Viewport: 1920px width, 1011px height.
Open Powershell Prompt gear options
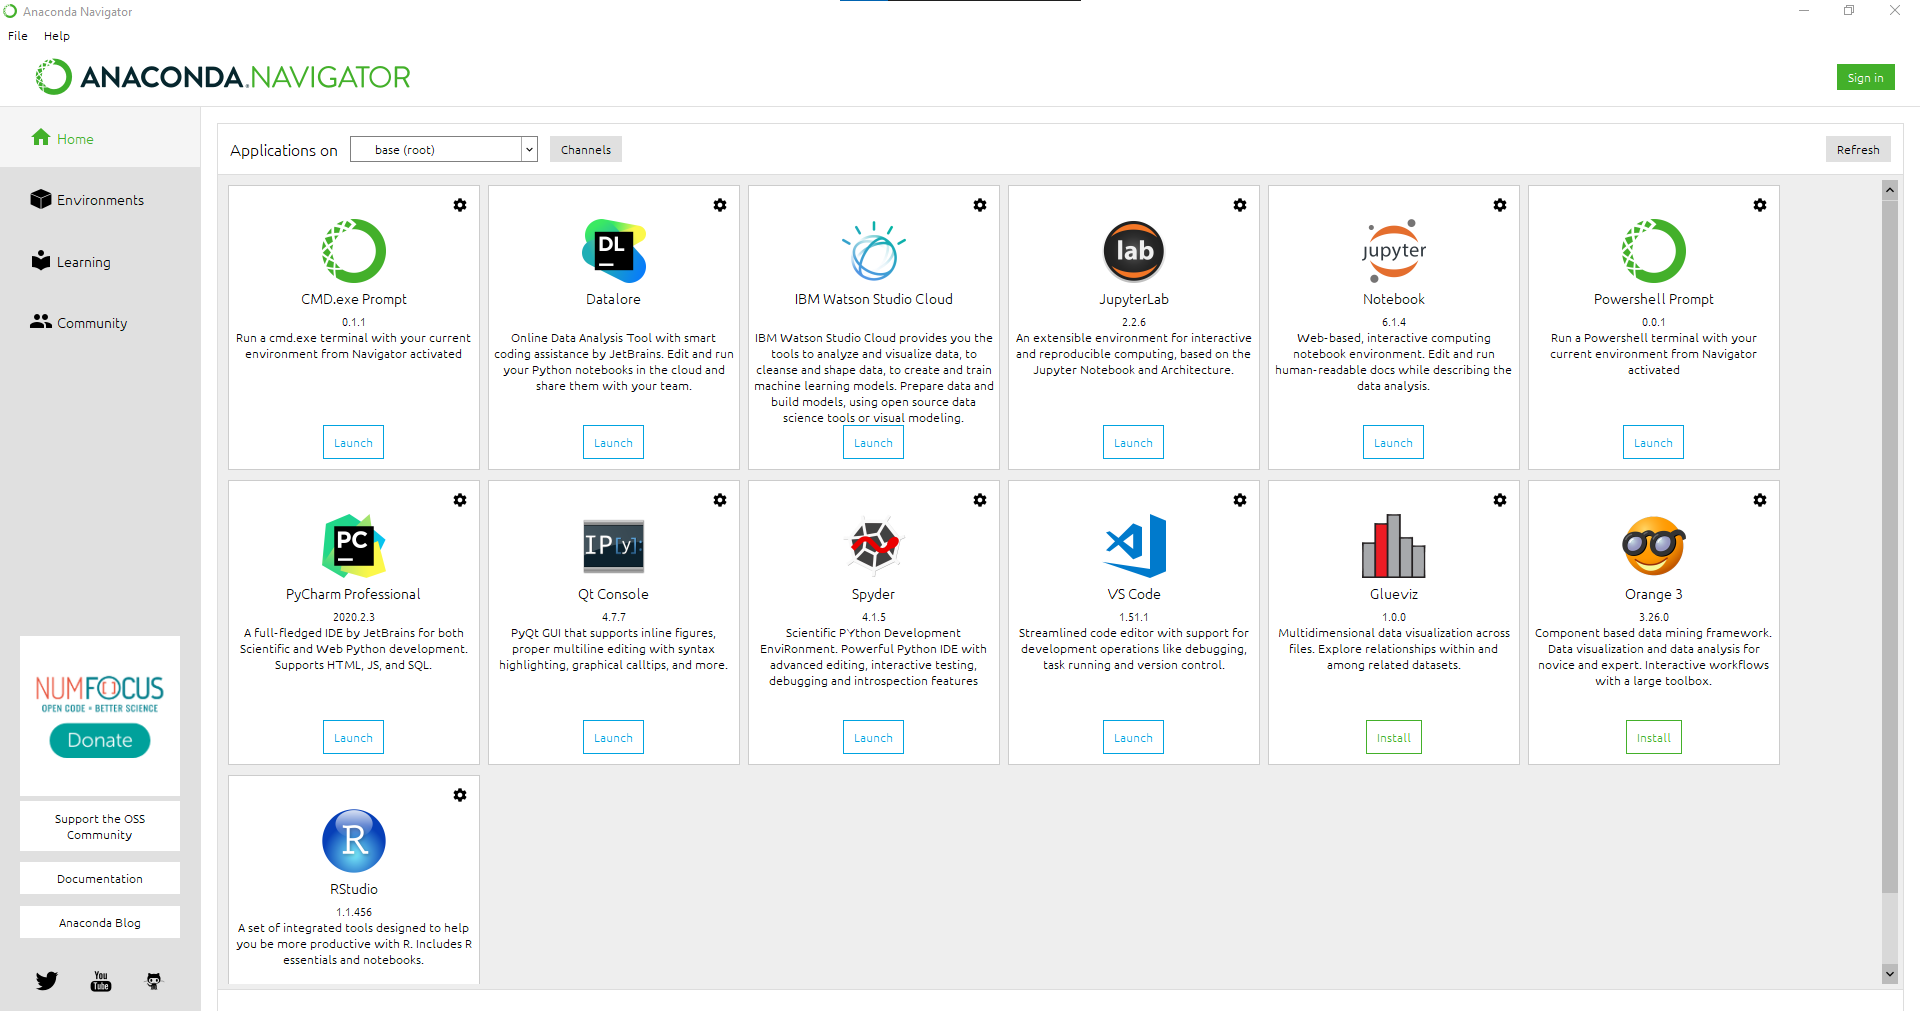[1760, 205]
